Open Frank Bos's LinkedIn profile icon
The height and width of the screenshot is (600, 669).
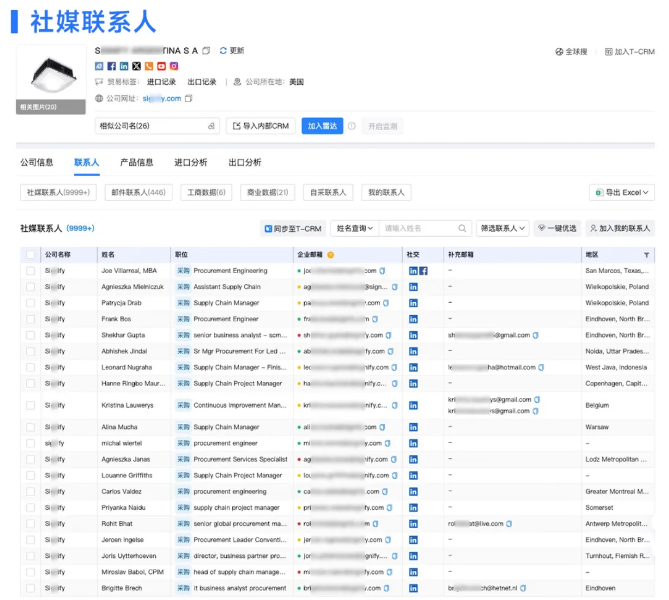click(413, 319)
